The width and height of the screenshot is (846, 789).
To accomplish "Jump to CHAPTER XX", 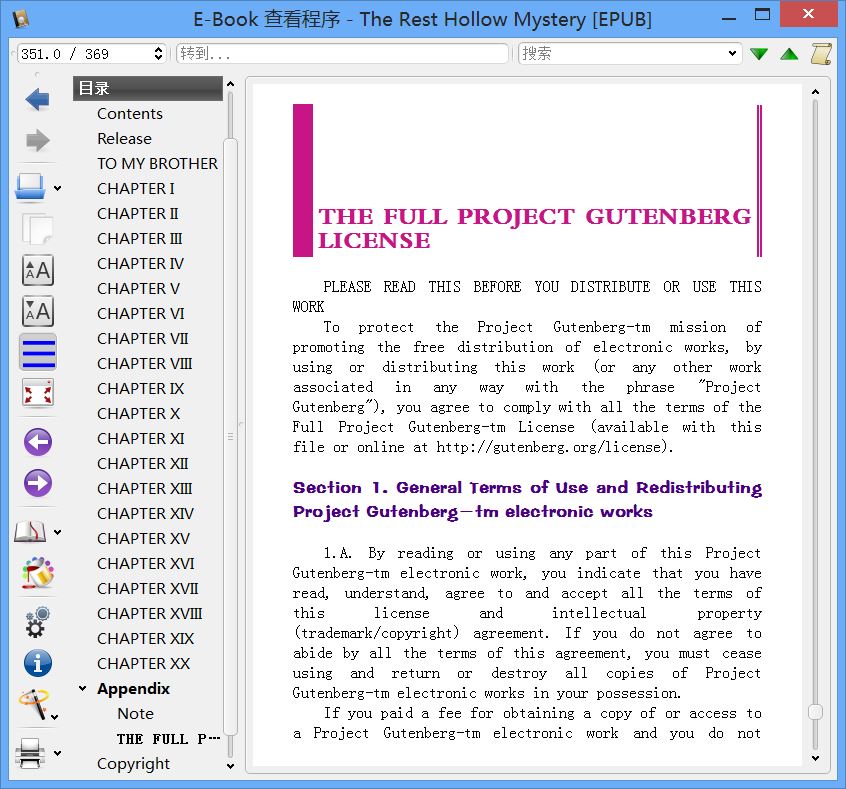I will coord(144,664).
